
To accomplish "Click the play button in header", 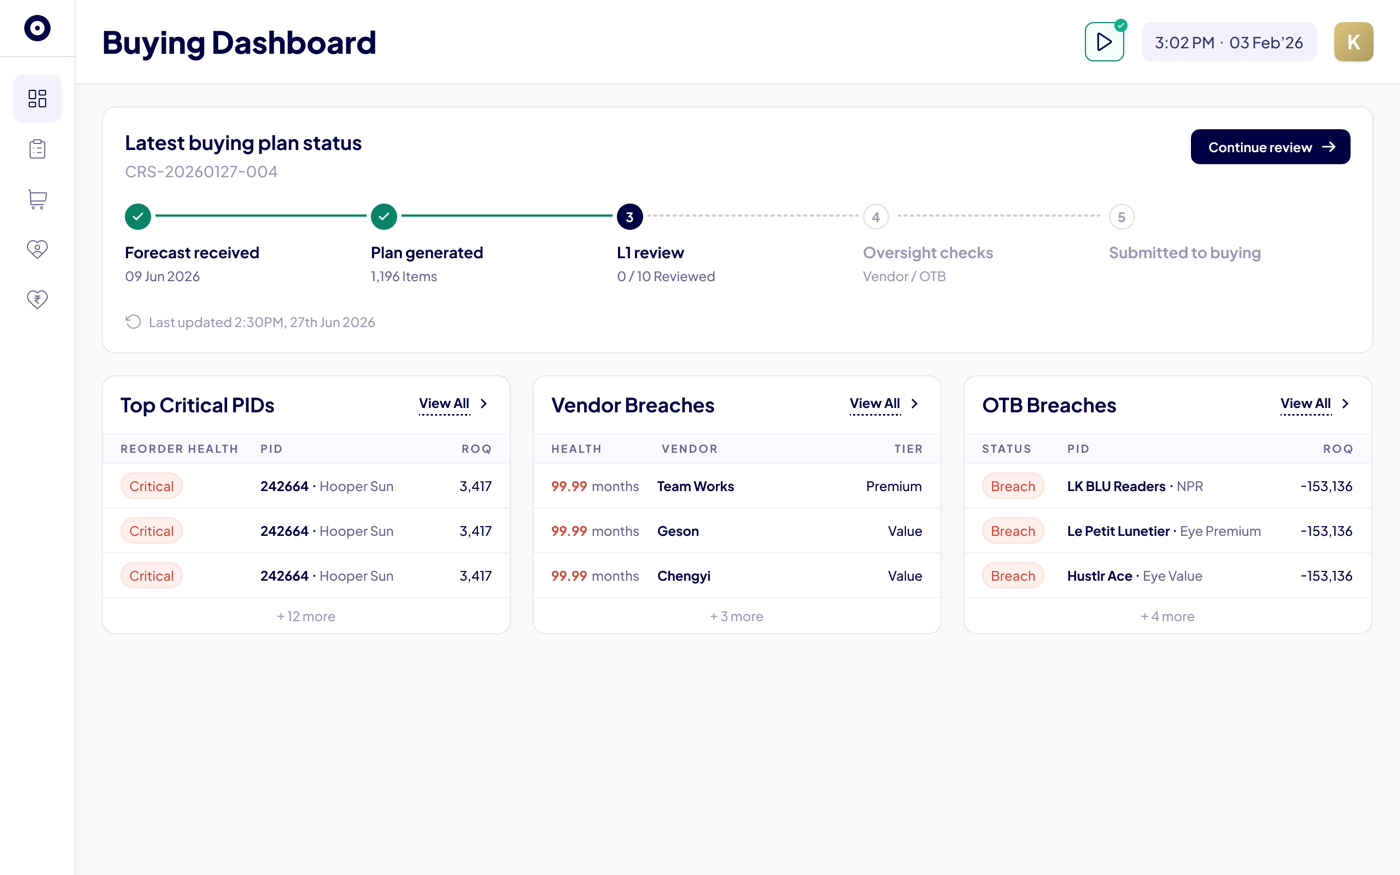I will tap(1104, 42).
